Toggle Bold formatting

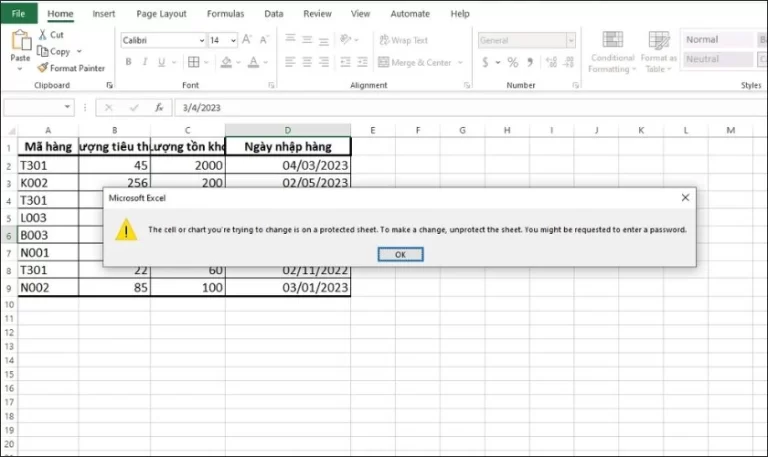tap(128, 62)
